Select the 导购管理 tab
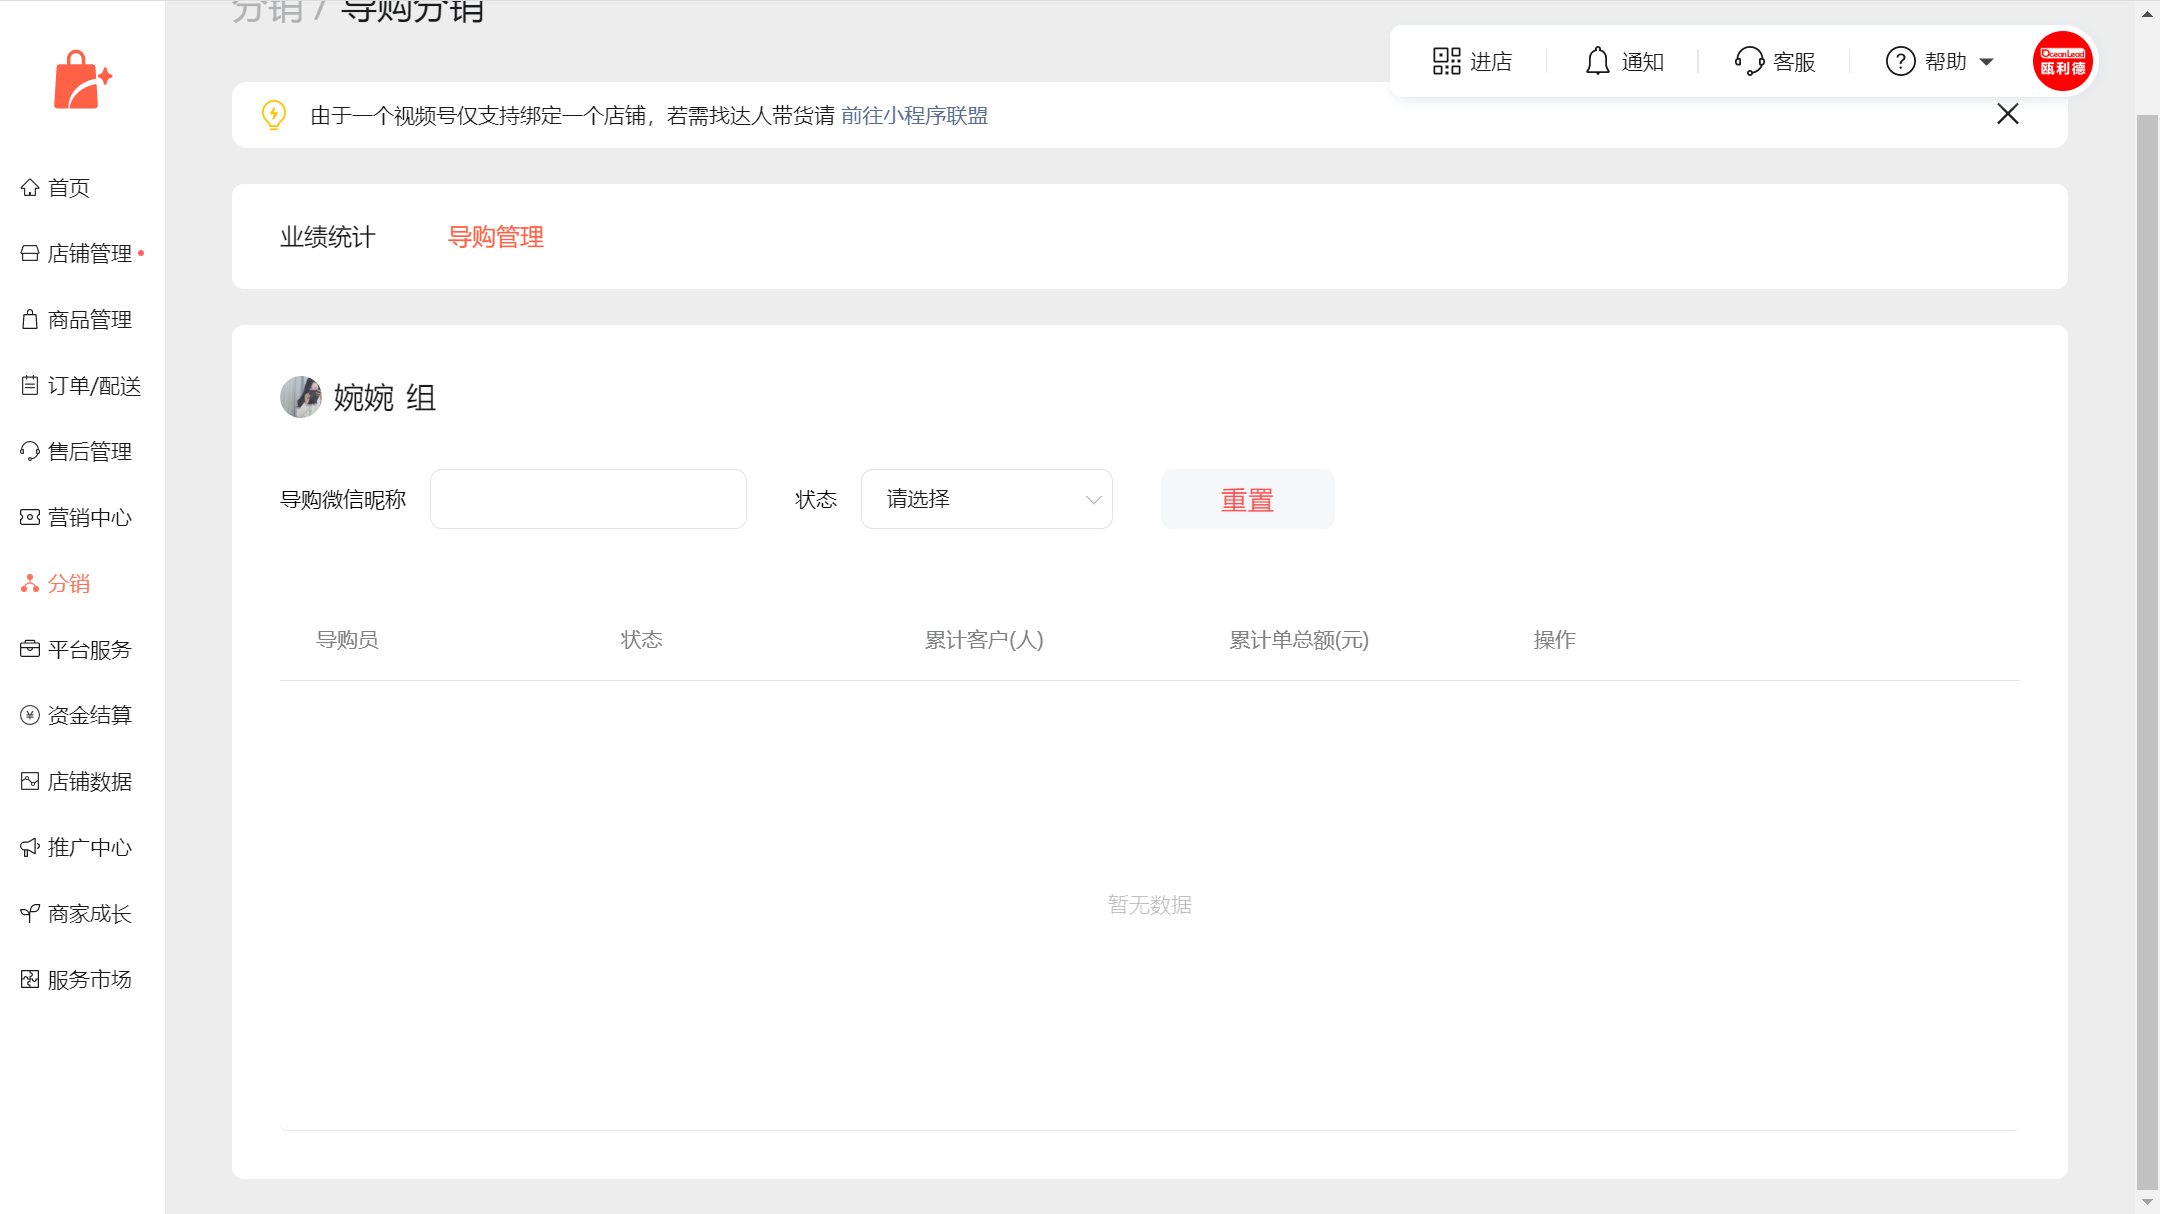2160x1214 pixels. coord(495,237)
